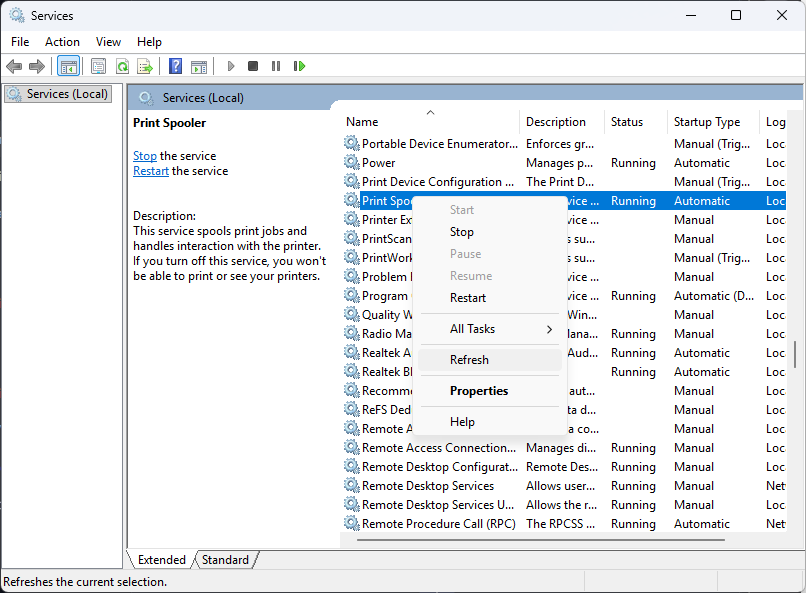Viewport: 806px width, 593px height.
Task: Switch to the Standard tab
Action: [226, 560]
